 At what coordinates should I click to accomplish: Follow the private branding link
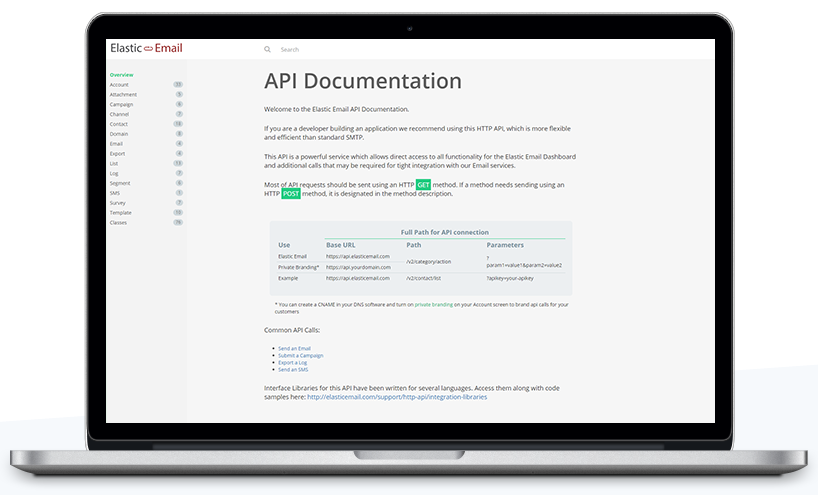tap(434, 305)
